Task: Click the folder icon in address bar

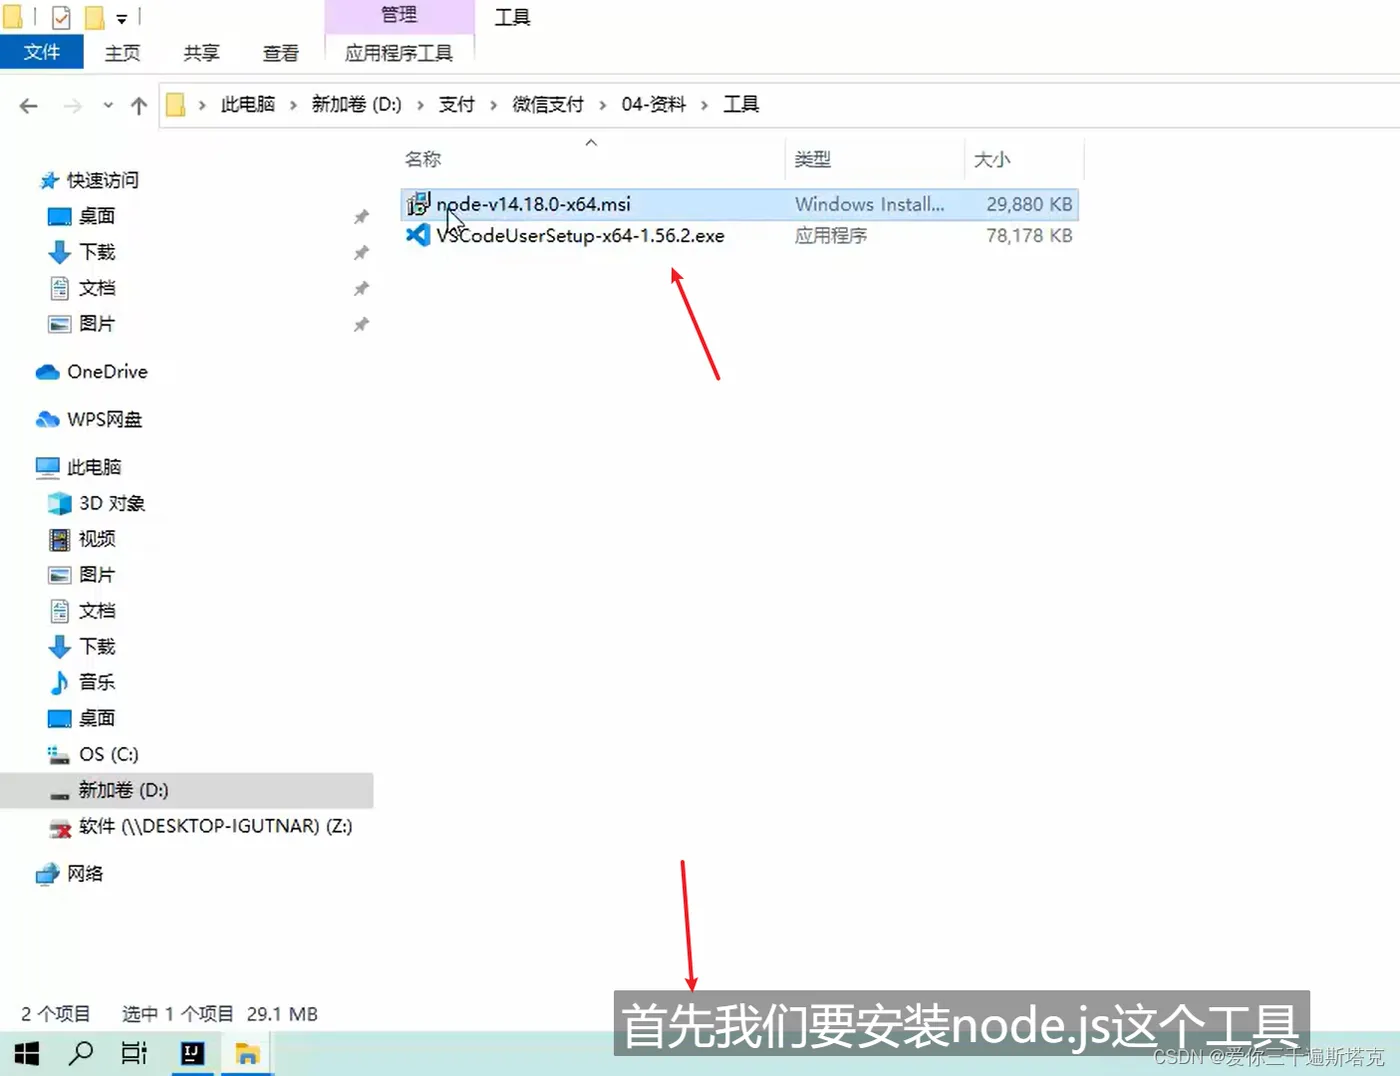Action: (x=175, y=104)
